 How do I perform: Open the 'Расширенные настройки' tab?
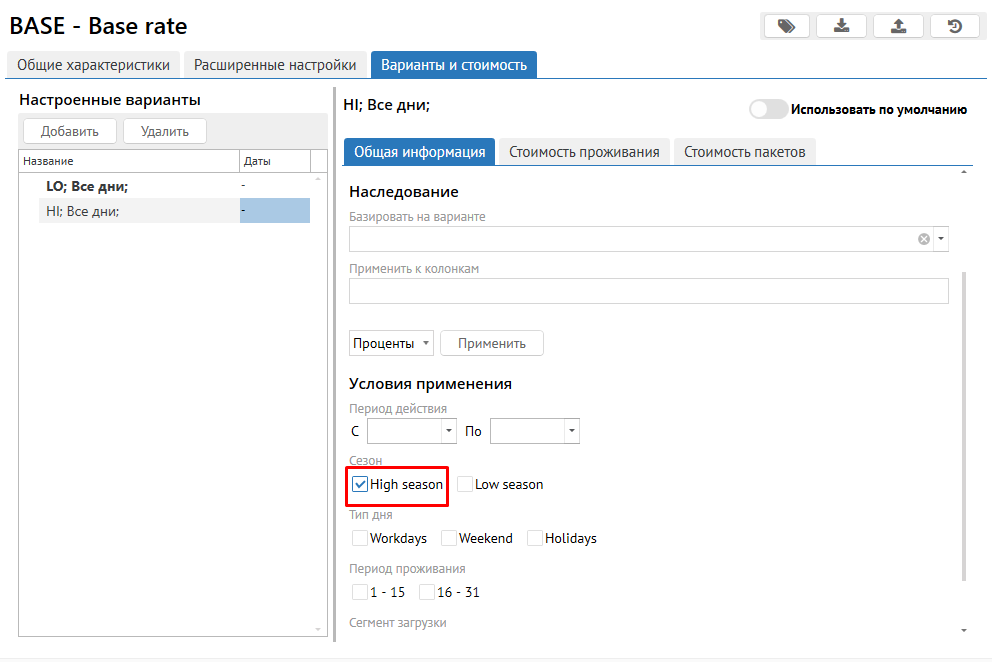pyautogui.click(x=275, y=65)
